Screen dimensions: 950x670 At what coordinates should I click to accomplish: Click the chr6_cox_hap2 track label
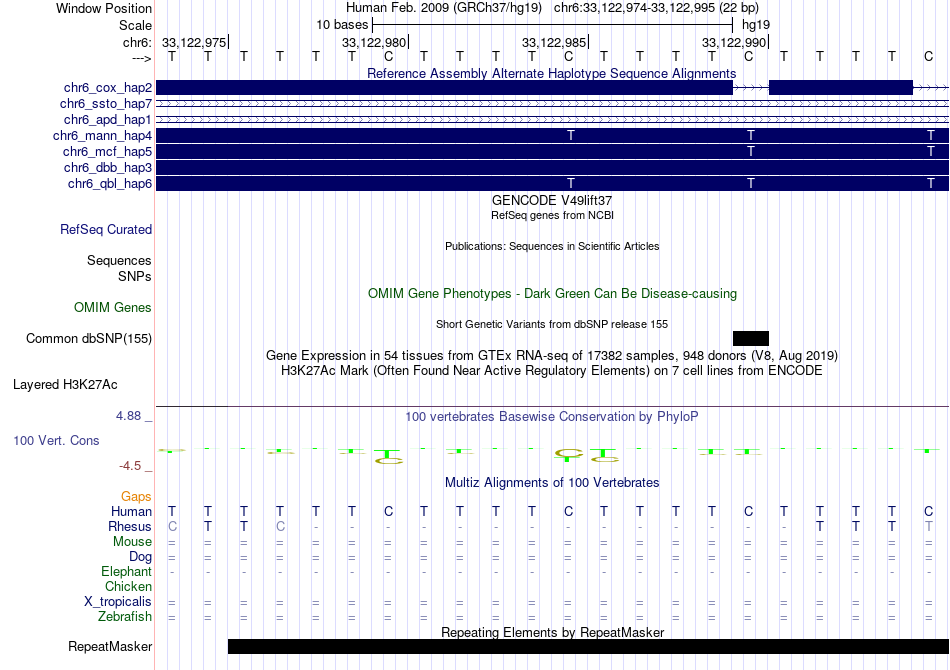108,88
